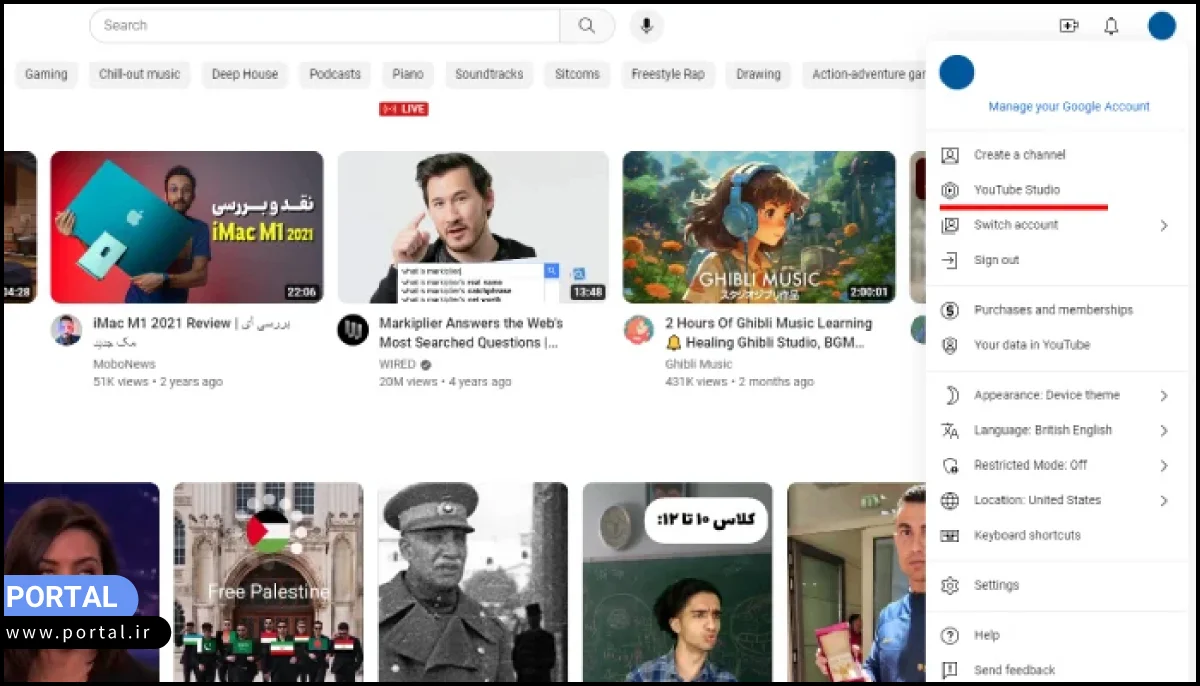Click the red LIVE badge
1200x686 pixels.
pyautogui.click(x=403, y=108)
